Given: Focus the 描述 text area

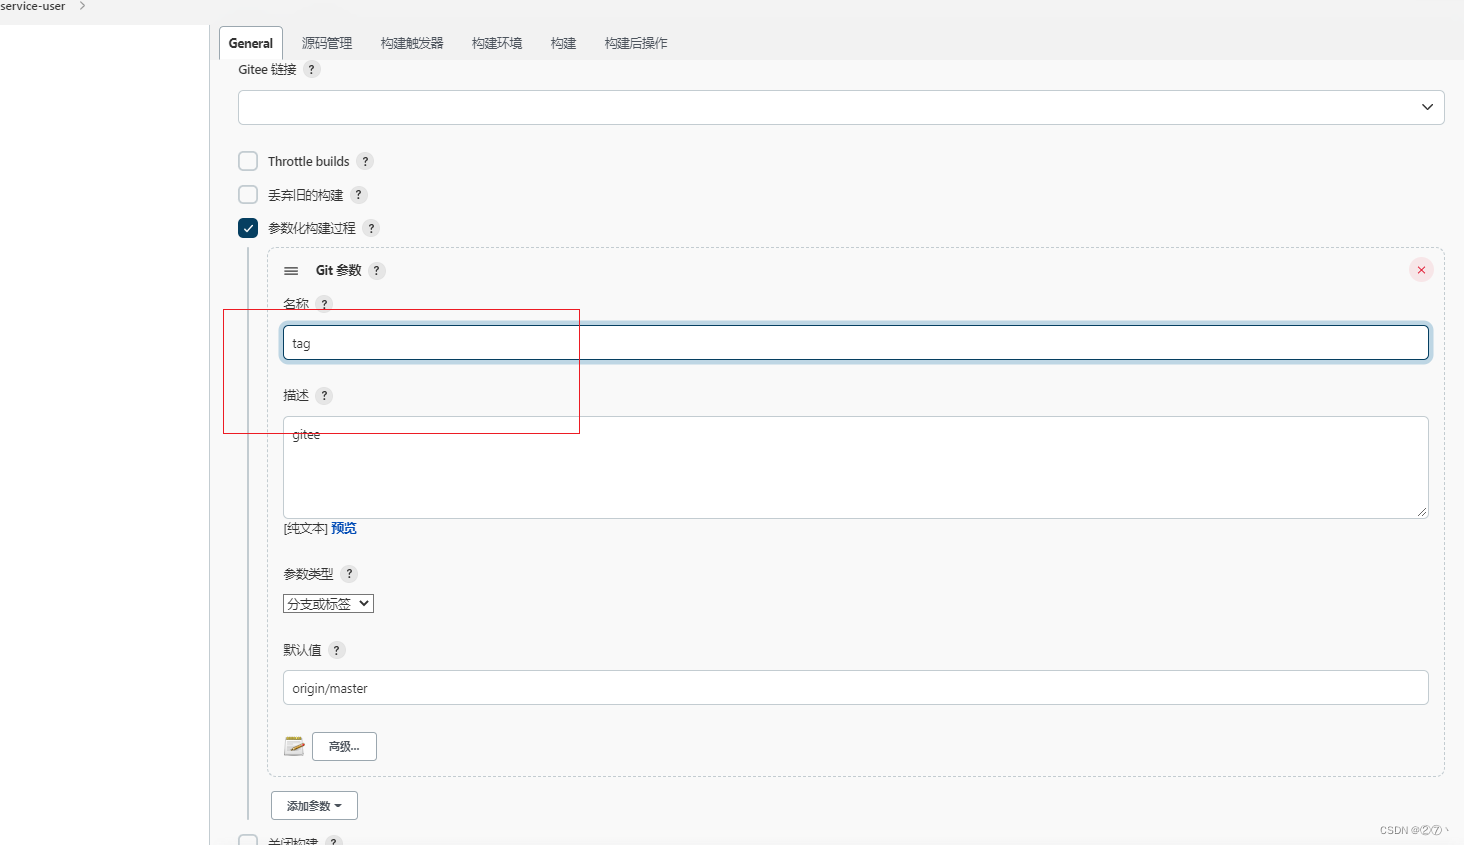Looking at the screenshot, I should (x=856, y=467).
